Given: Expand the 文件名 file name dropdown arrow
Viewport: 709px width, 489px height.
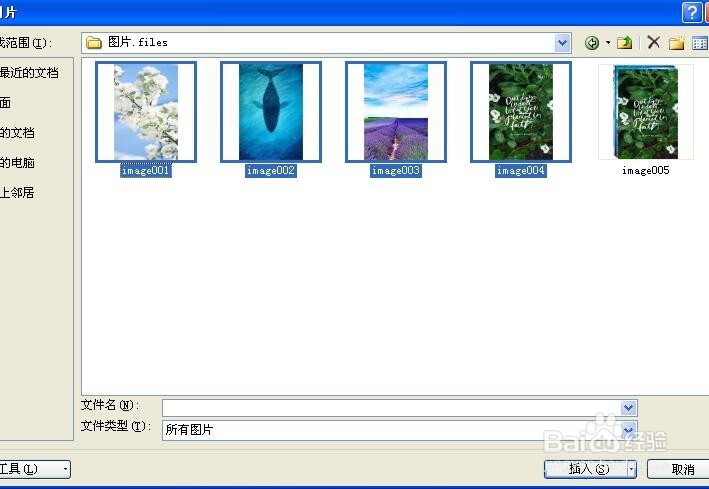Looking at the screenshot, I should click(629, 408).
